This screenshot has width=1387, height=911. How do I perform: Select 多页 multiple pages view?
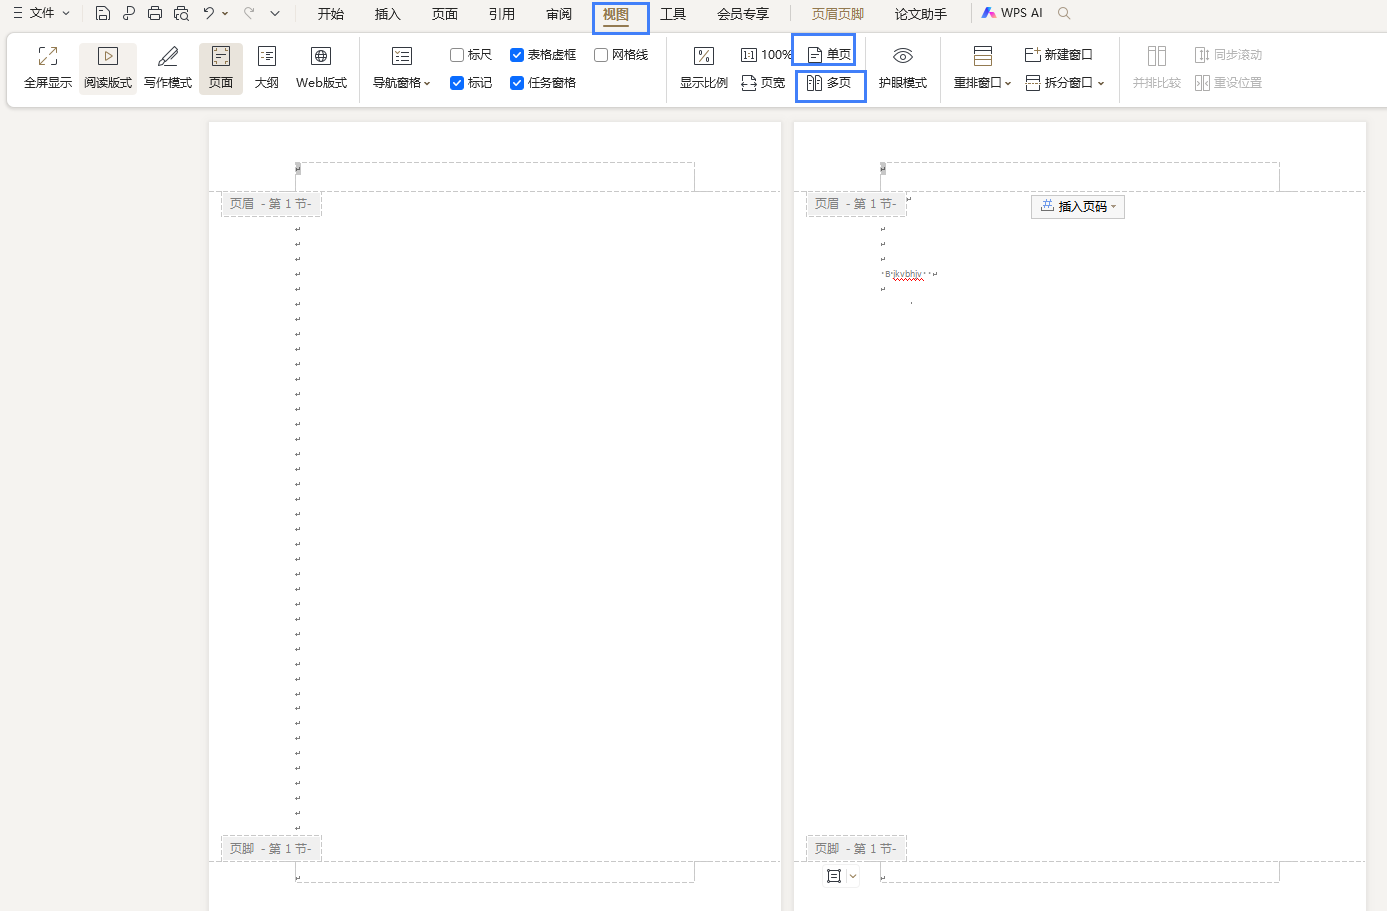pos(829,83)
